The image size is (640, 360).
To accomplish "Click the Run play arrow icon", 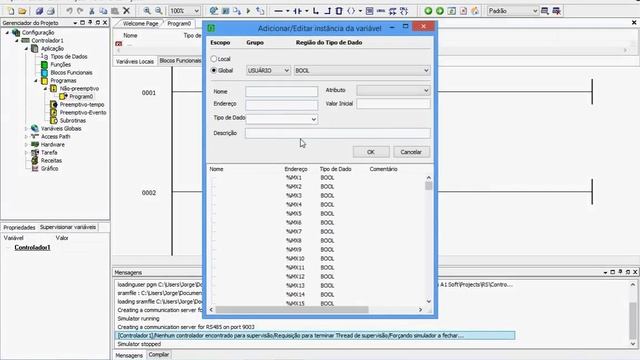I will click(248, 11).
